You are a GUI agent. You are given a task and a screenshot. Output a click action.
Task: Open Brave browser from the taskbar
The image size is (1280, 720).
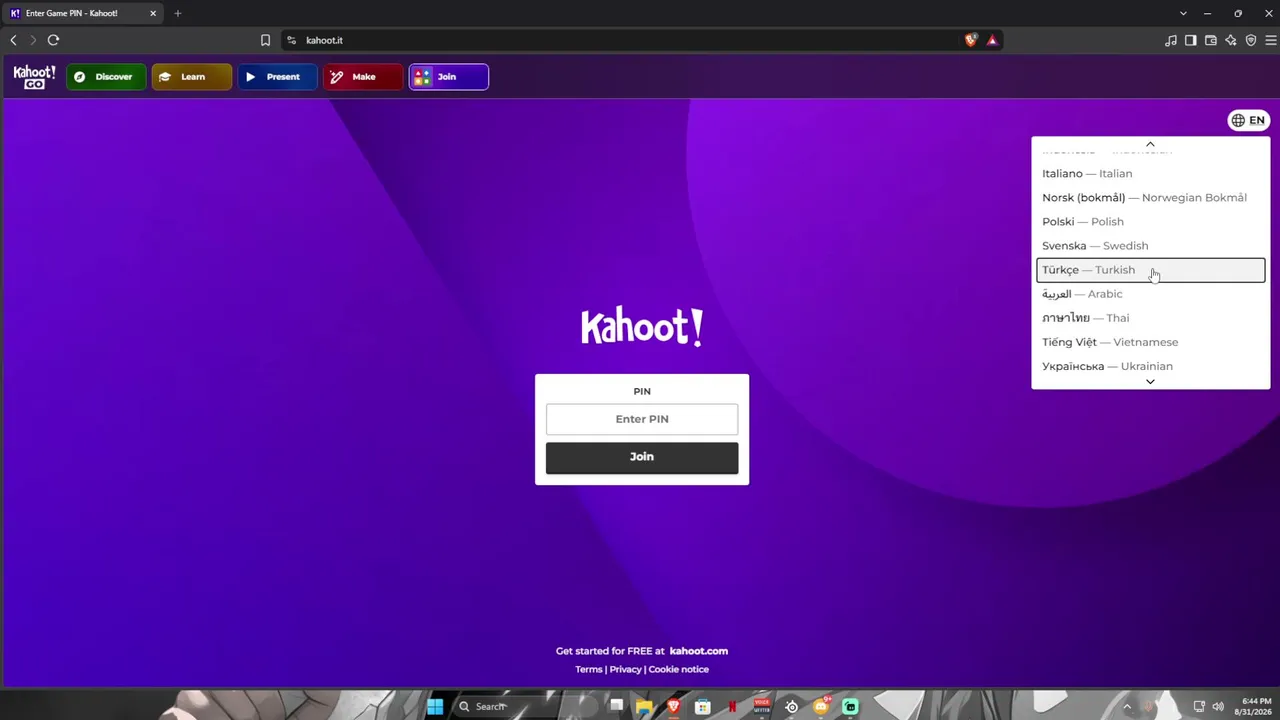pos(674,706)
